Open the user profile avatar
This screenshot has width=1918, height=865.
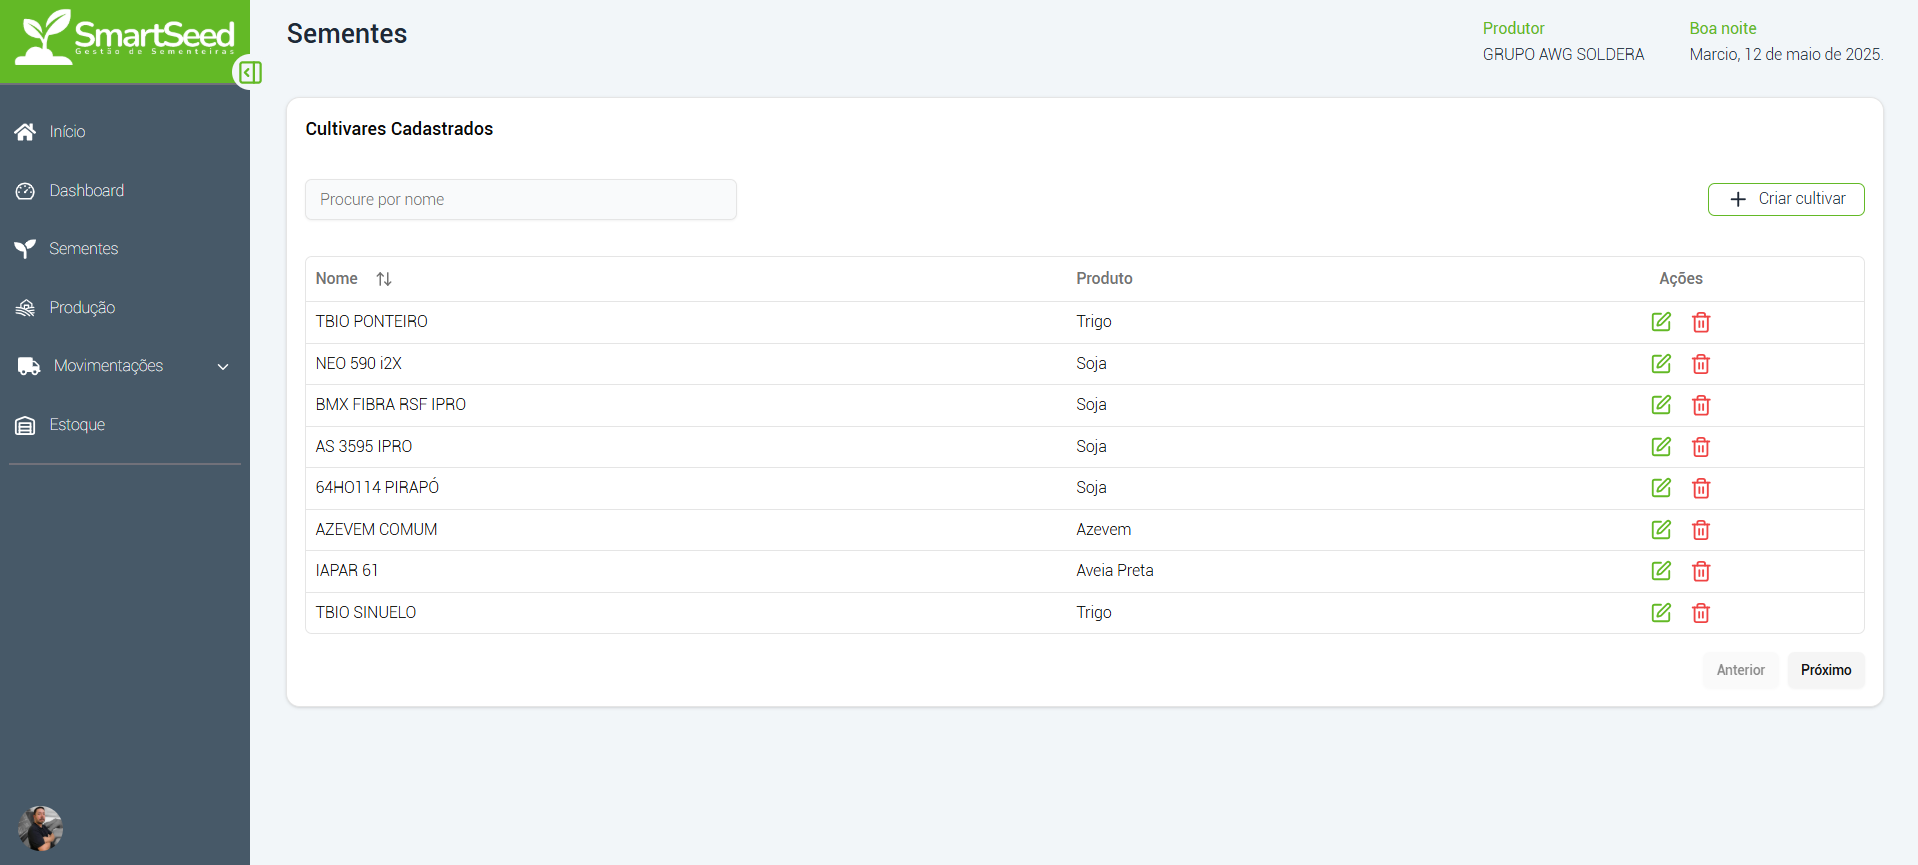tap(40, 829)
